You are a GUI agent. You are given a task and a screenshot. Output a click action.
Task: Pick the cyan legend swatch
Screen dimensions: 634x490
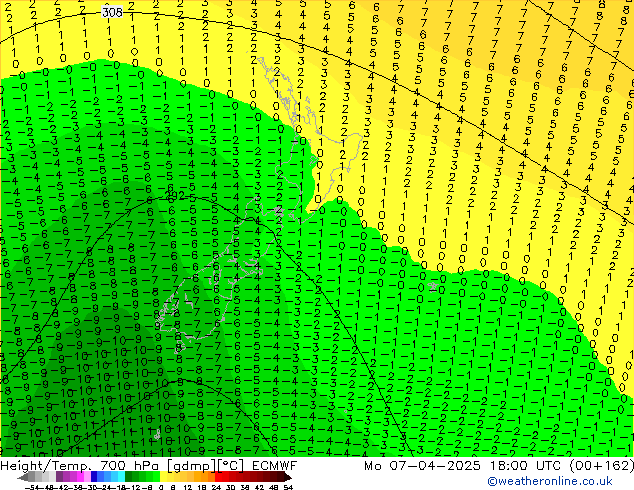(122, 477)
